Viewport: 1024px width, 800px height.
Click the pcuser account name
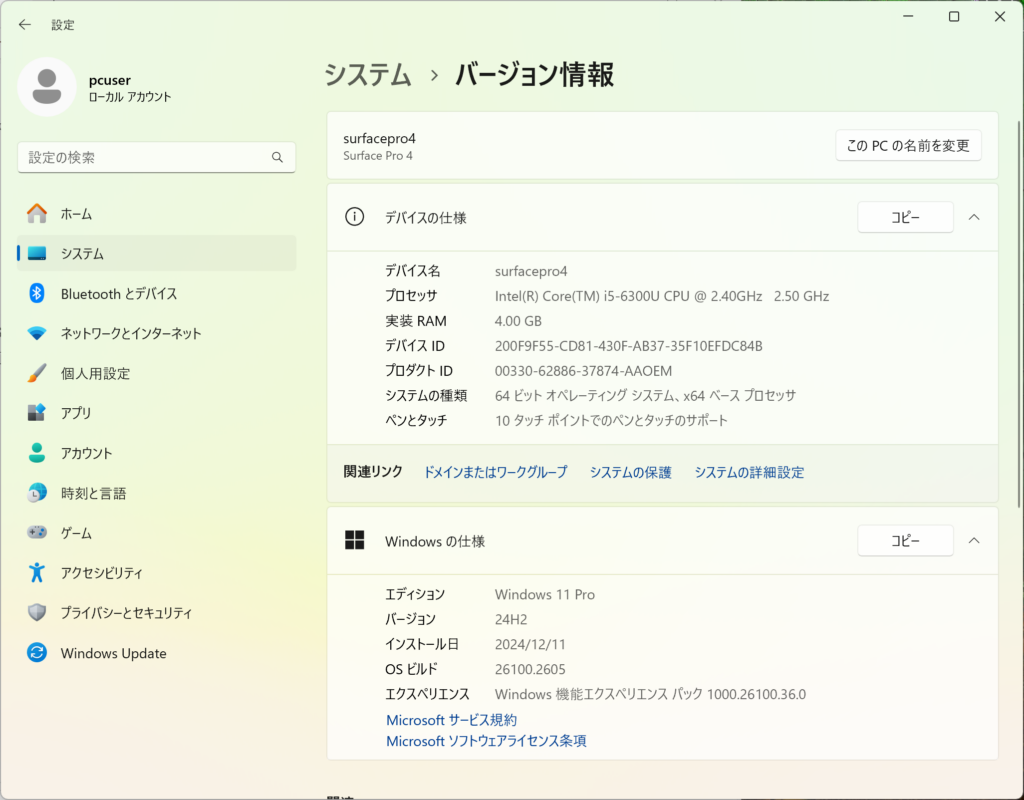[110, 80]
